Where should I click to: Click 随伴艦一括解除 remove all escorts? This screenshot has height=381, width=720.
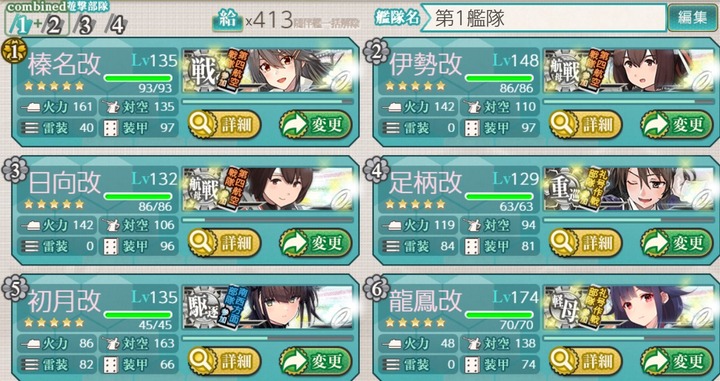pyautogui.click(x=326, y=23)
